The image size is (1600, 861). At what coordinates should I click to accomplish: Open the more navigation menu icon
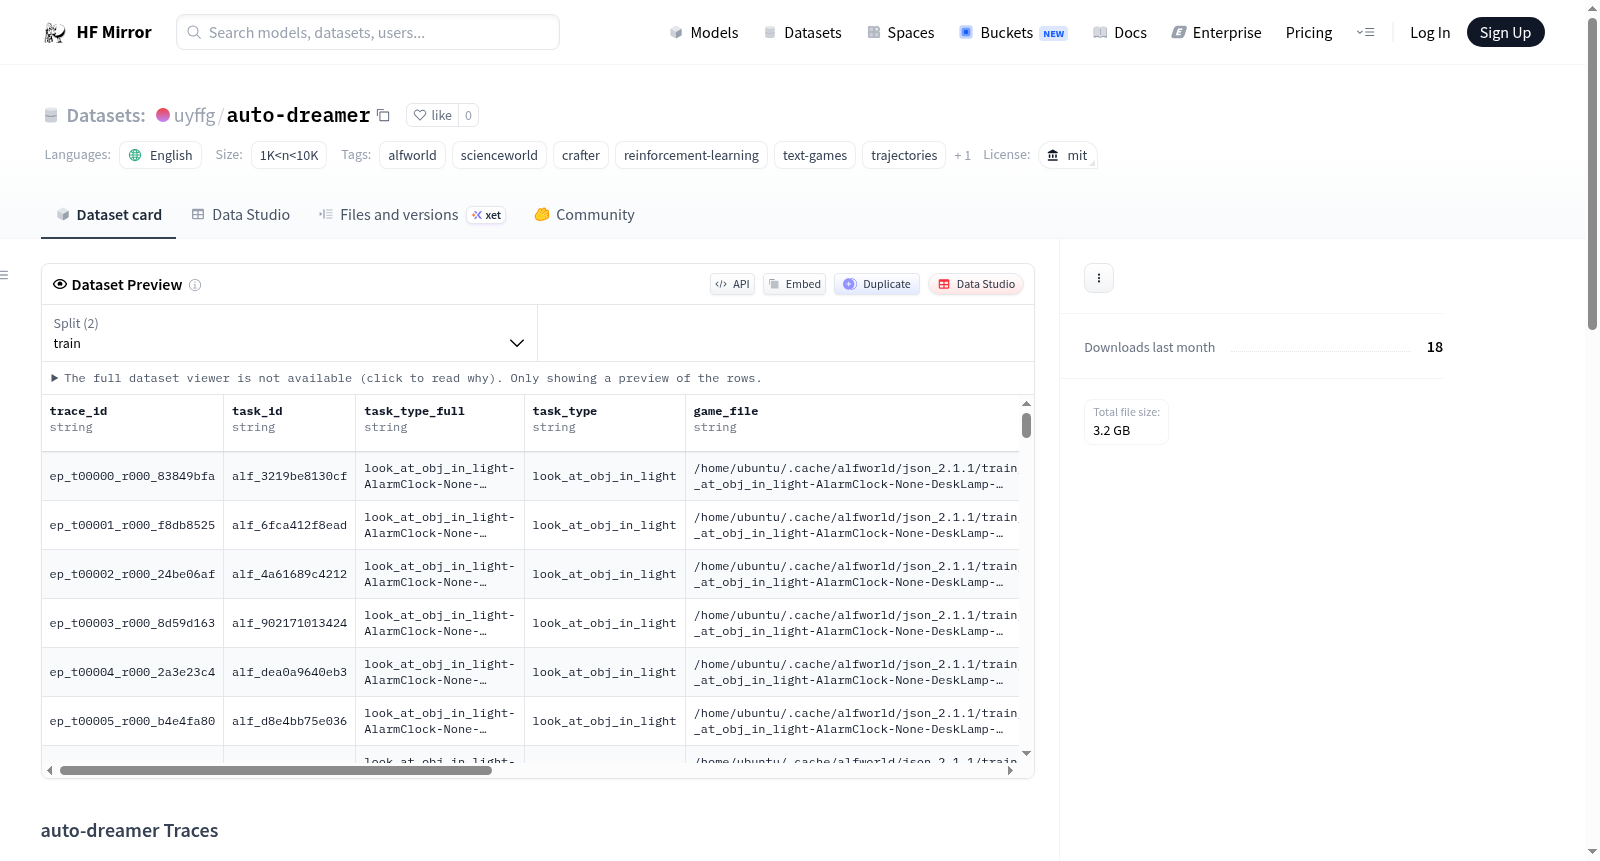coord(1365,32)
